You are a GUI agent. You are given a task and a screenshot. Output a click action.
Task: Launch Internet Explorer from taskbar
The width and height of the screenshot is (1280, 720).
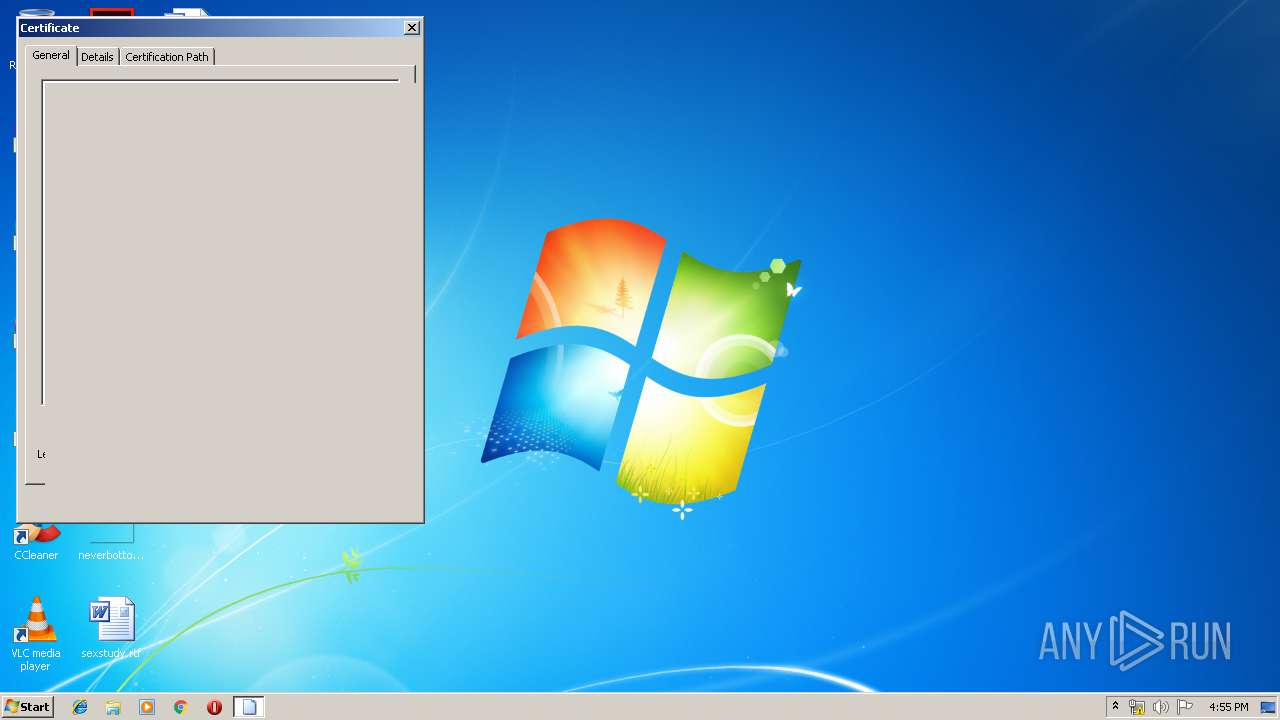80,707
